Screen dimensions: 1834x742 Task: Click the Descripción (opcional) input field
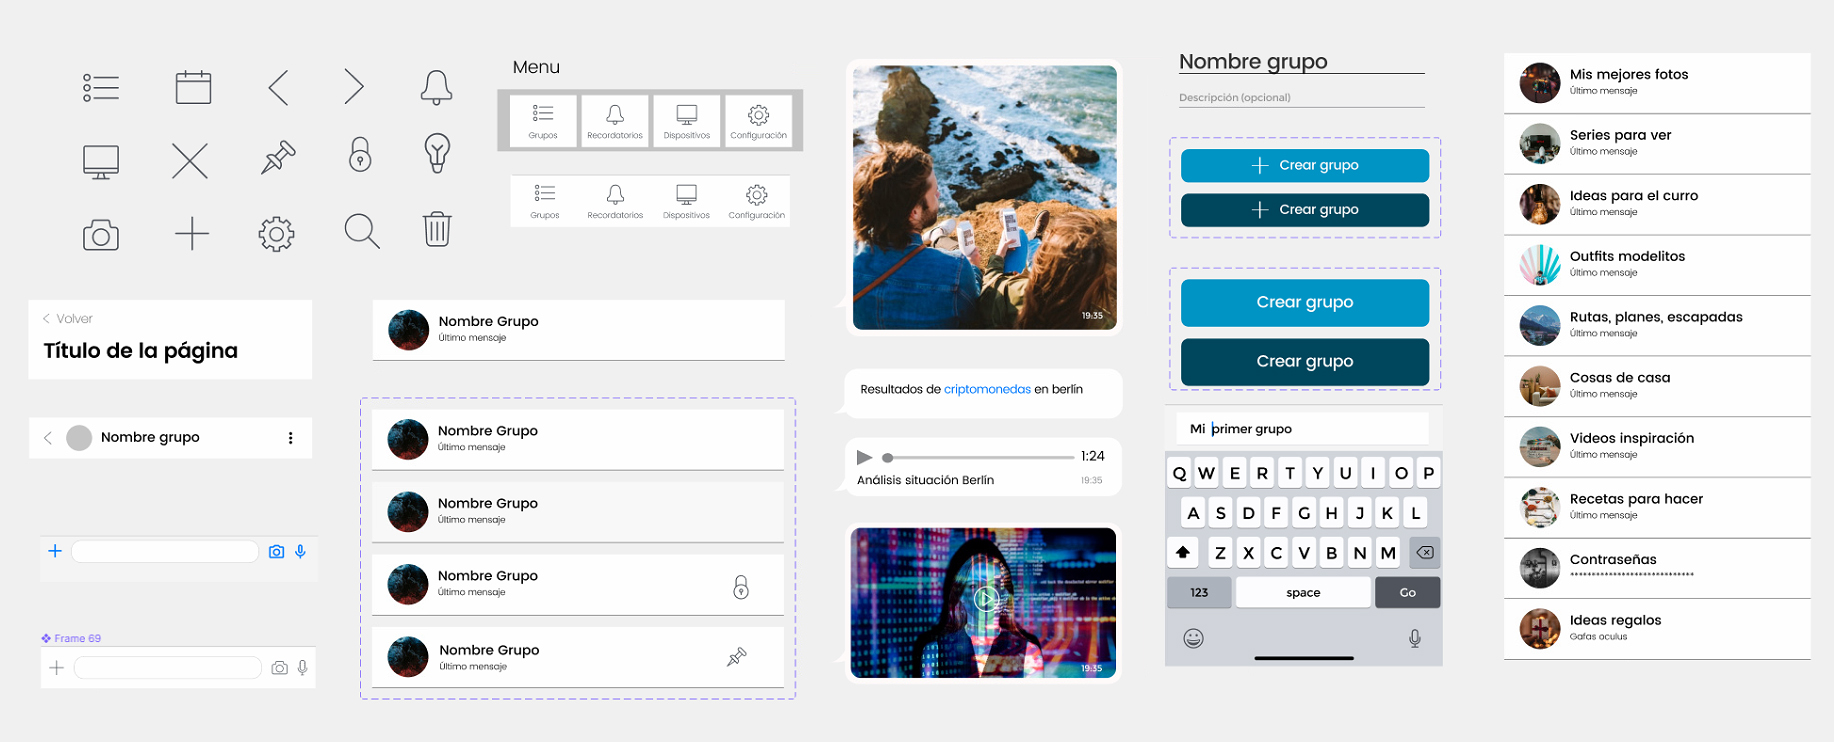pos(1301,98)
